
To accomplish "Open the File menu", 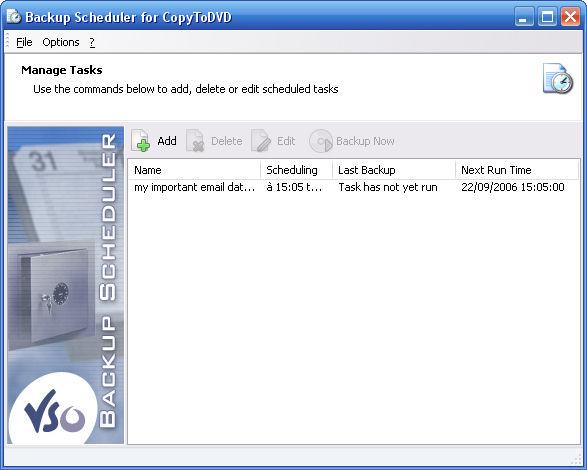I will (x=24, y=42).
